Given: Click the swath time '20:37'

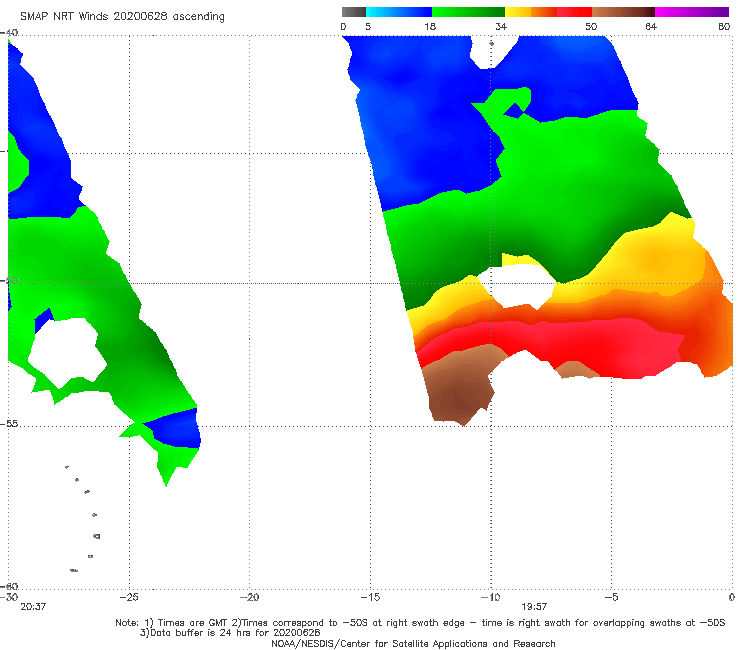Looking at the screenshot, I should pyautogui.click(x=33, y=607).
